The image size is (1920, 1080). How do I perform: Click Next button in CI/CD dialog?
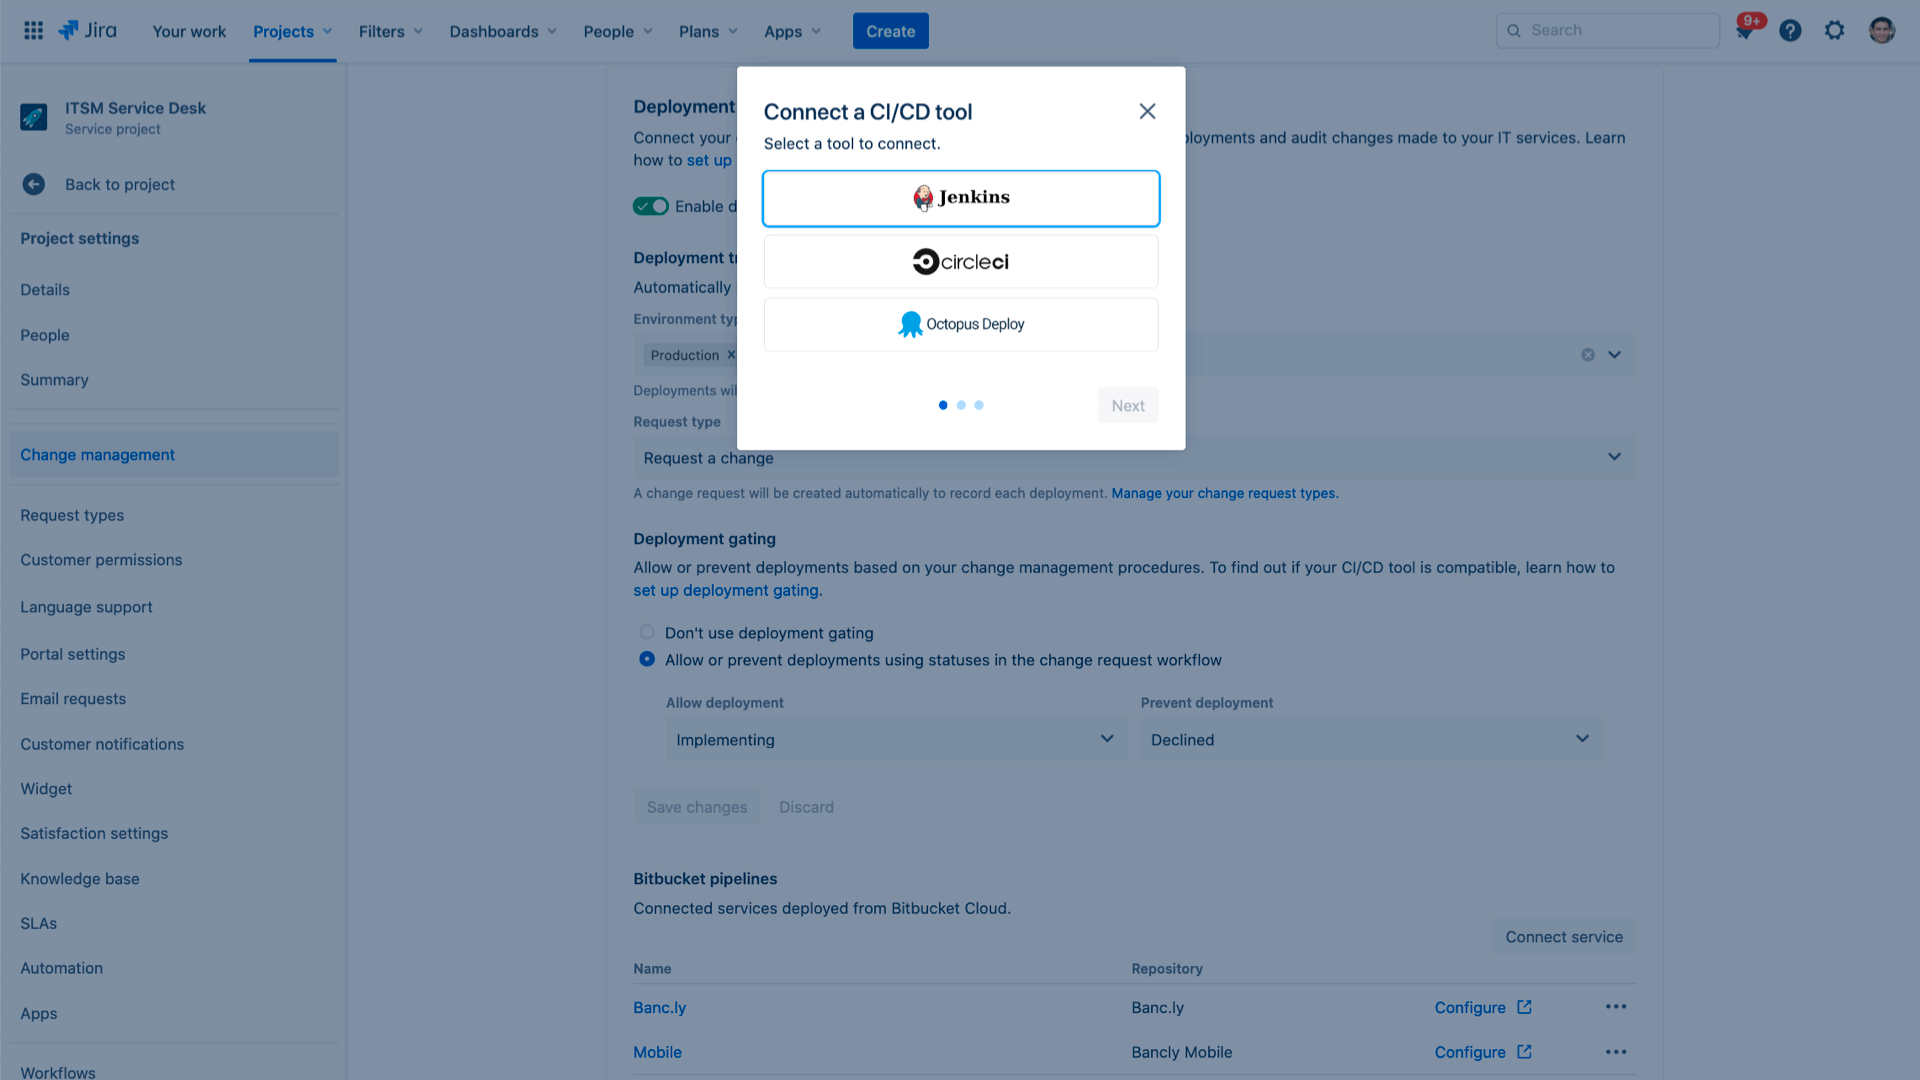1127,405
